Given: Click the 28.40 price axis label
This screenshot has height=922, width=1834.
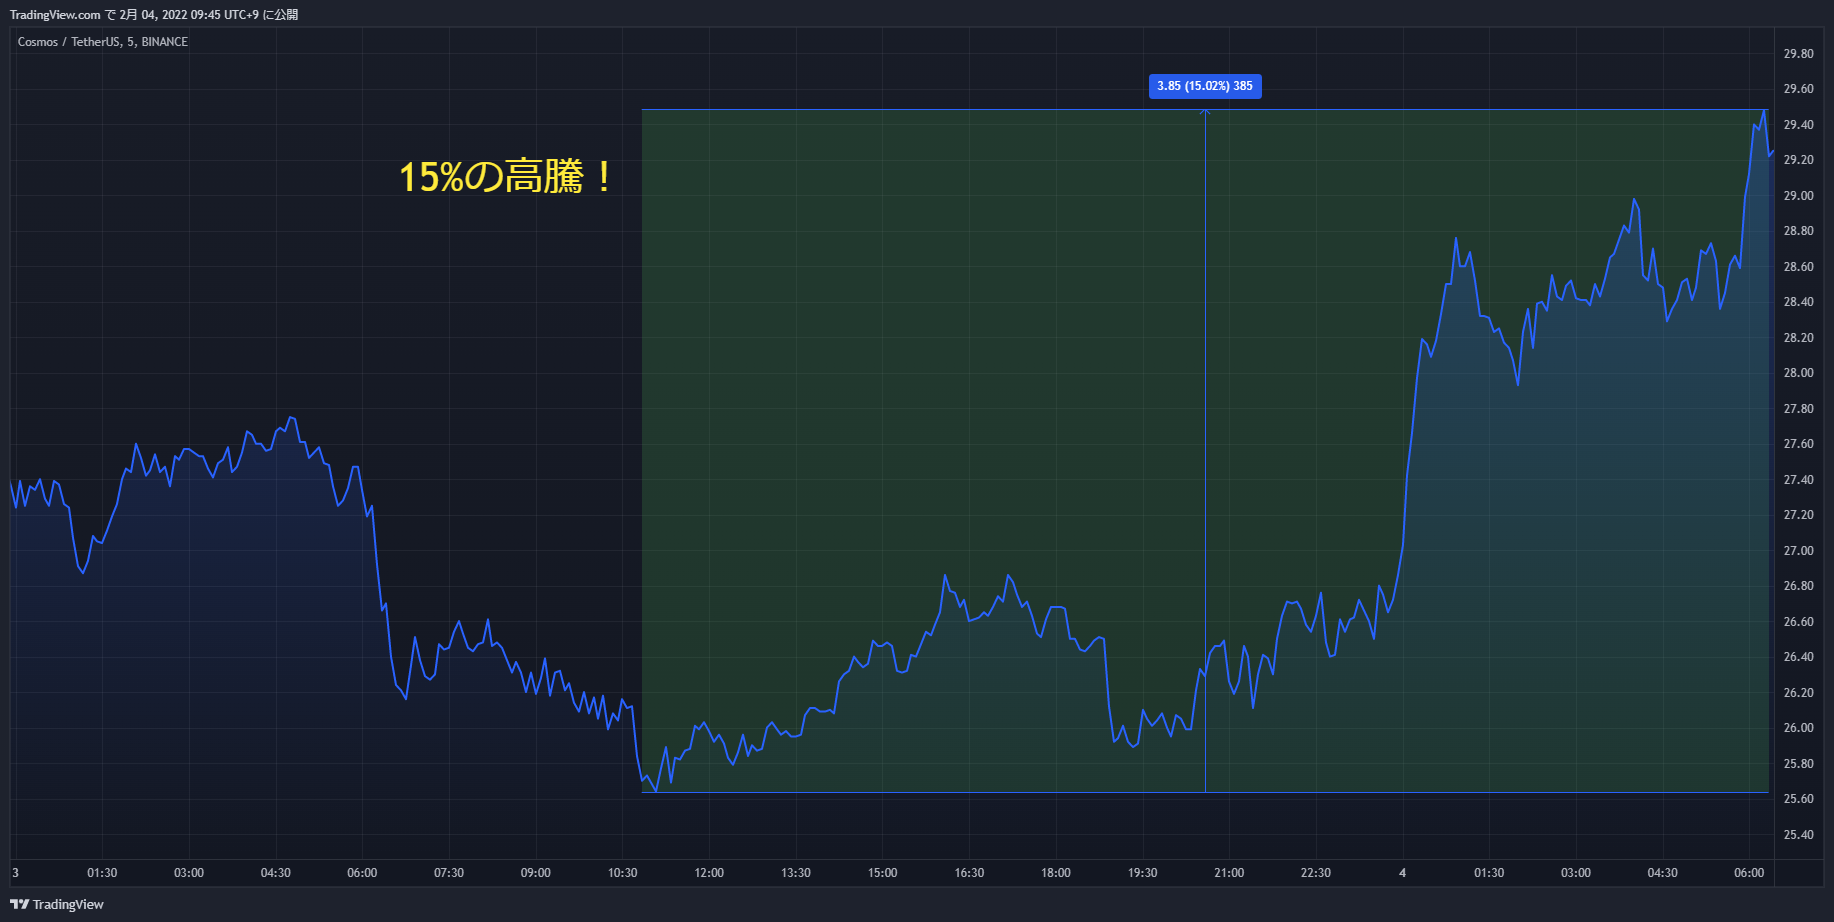Looking at the screenshot, I should [1798, 302].
